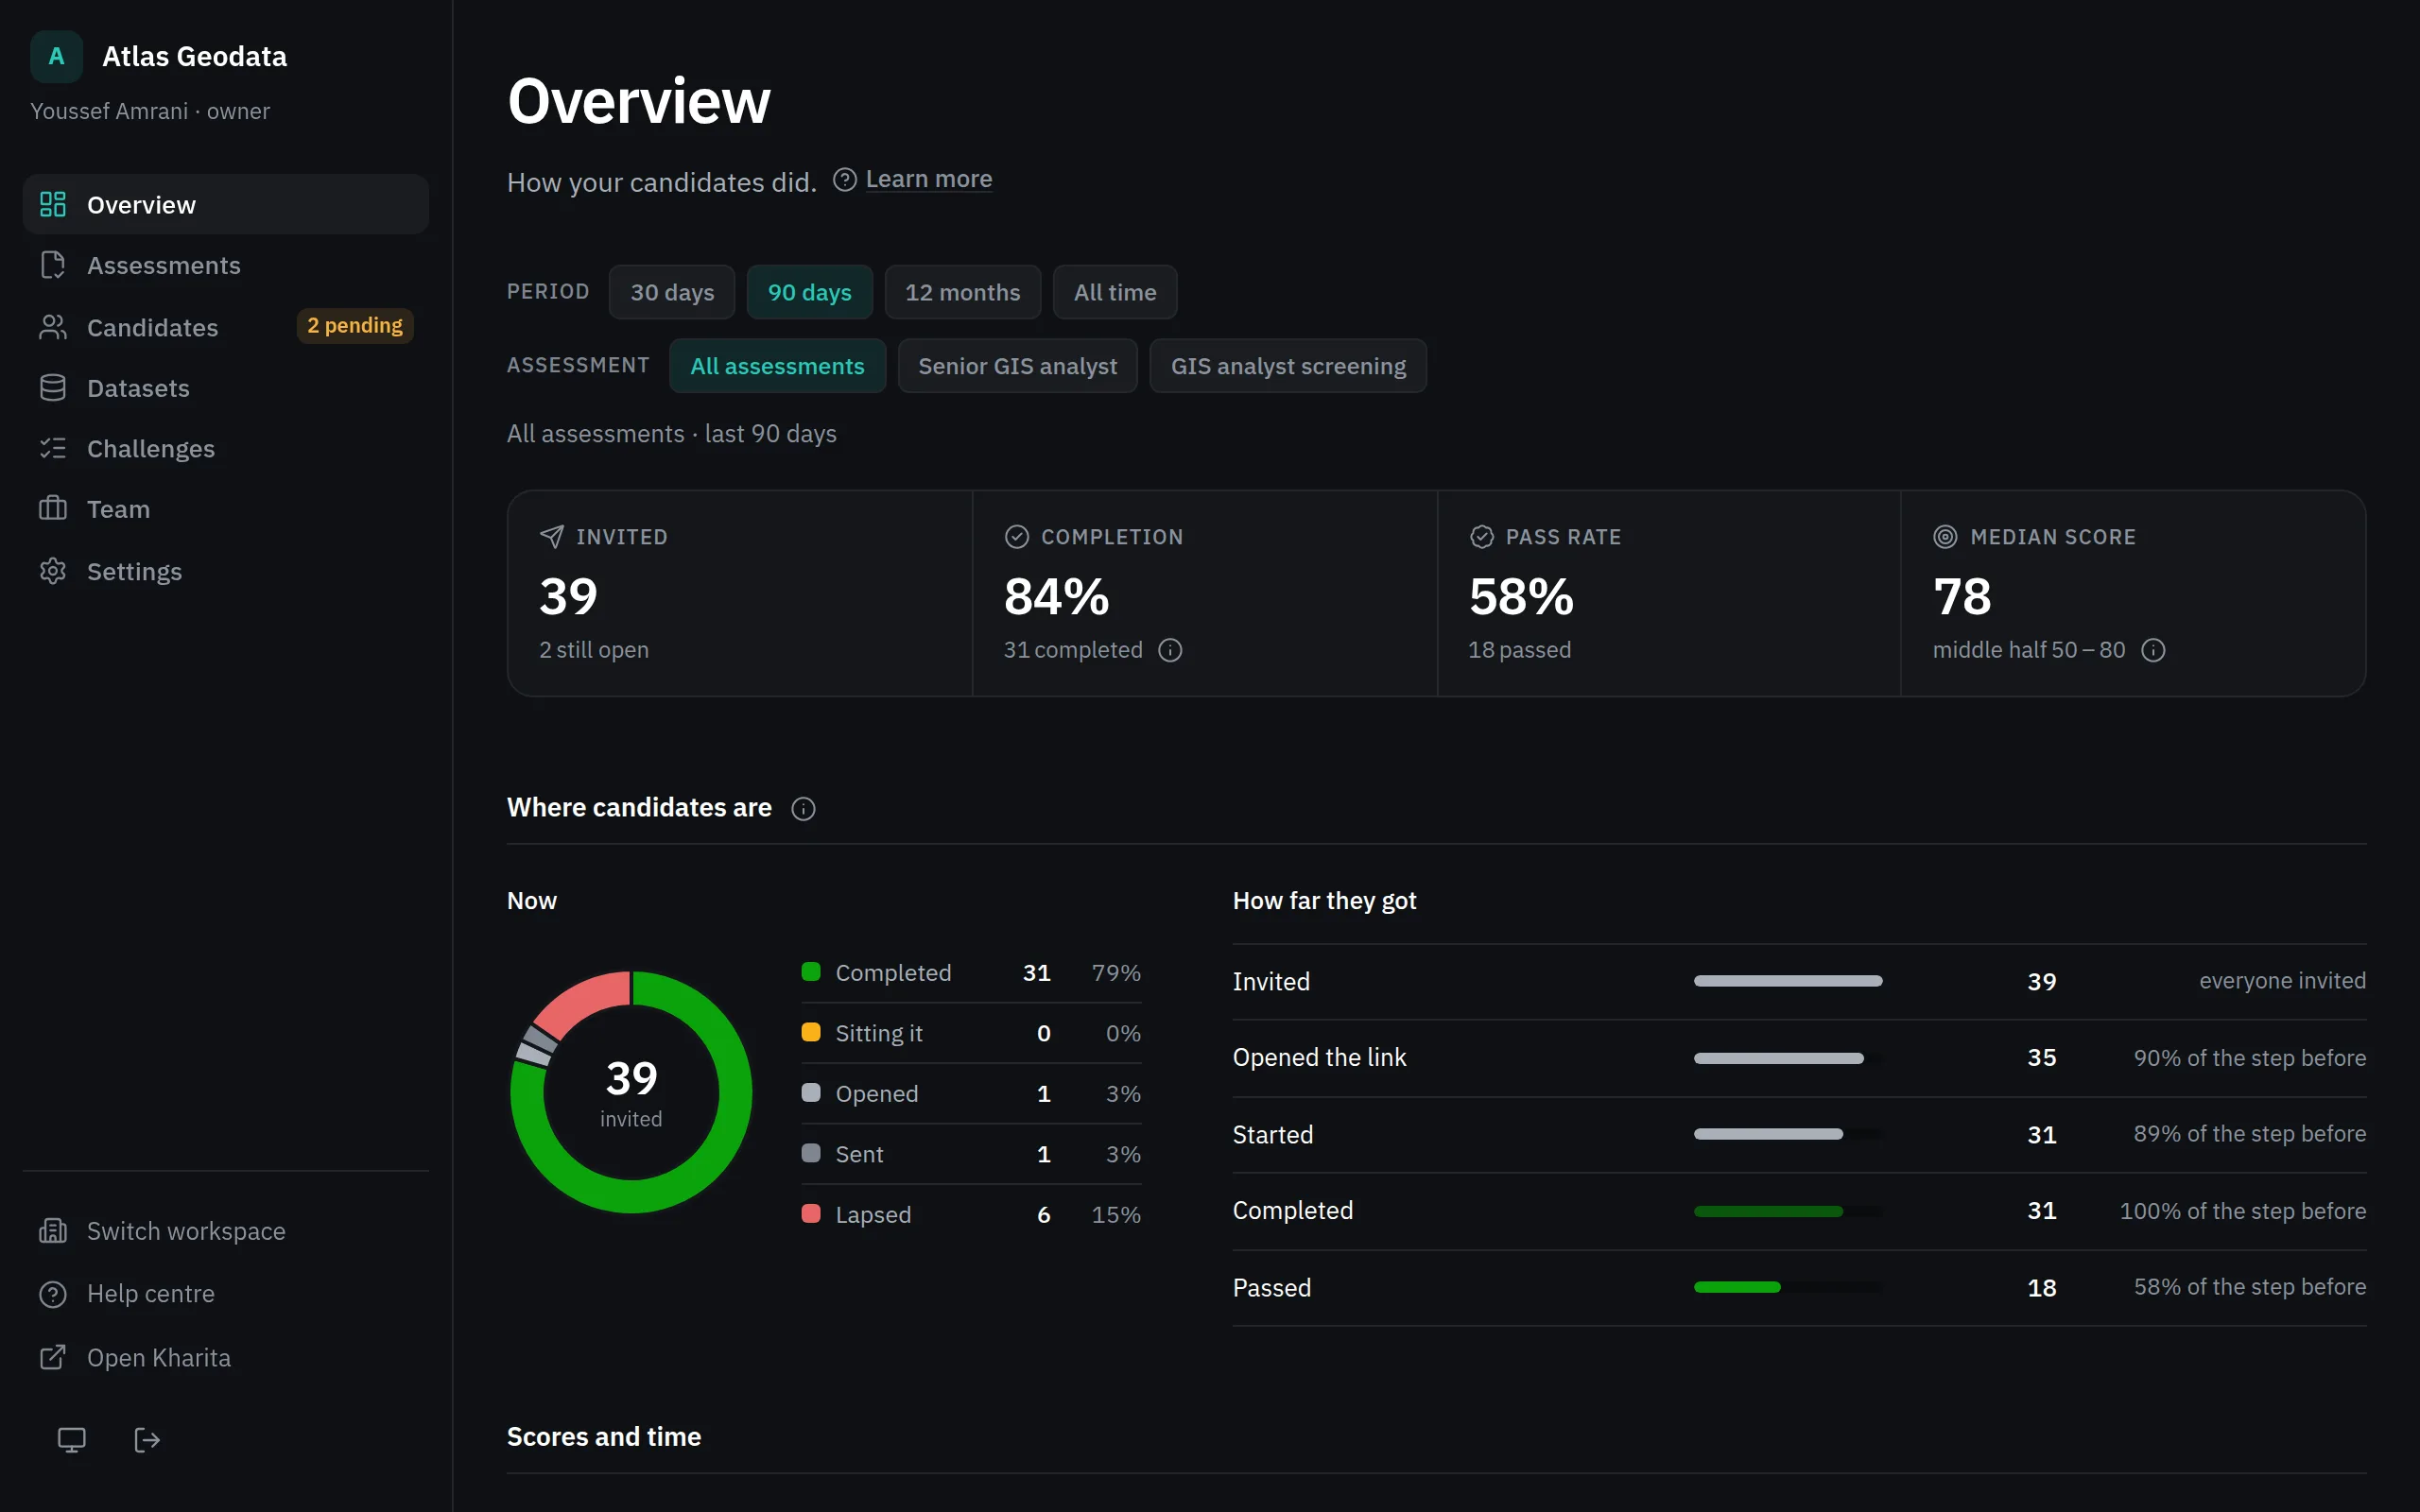Click the donut chart center showing 39 invited
Image resolution: width=2420 pixels, height=1512 pixels.
(631, 1092)
